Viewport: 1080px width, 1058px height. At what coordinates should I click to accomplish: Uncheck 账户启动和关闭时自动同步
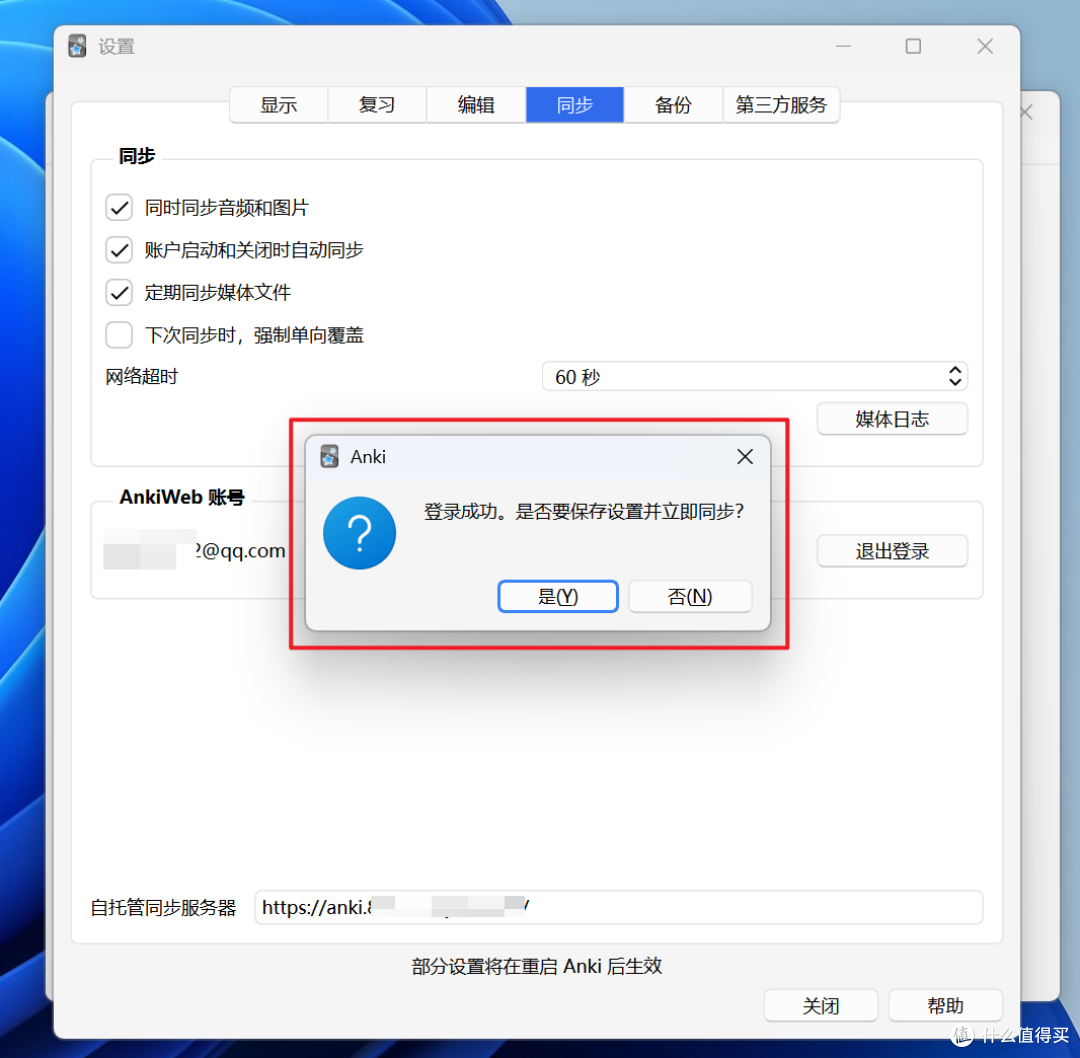(x=119, y=250)
